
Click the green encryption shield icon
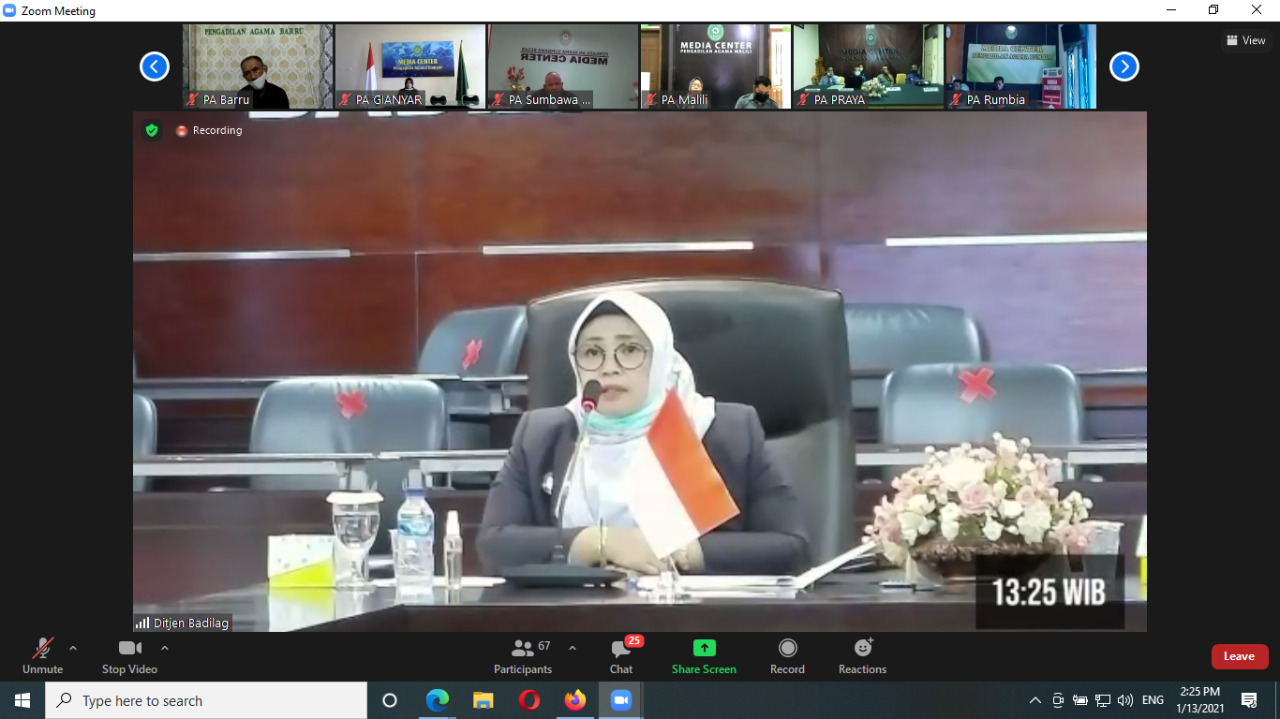pos(152,130)
